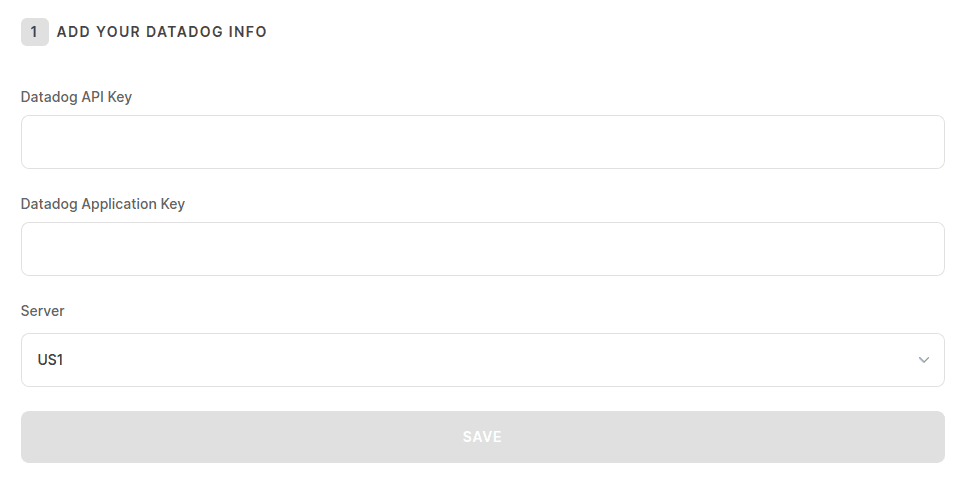Click the "Datadog API Key" label

click(76, 97)
